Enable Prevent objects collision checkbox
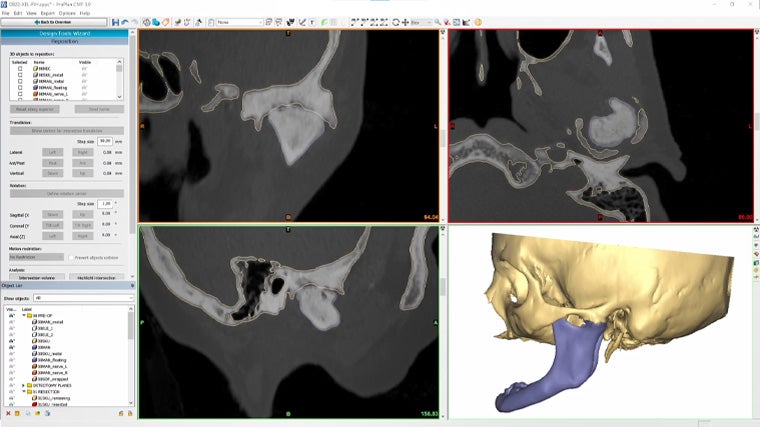The height and width of the screenshot is (427, 760). tap(71, 257)
